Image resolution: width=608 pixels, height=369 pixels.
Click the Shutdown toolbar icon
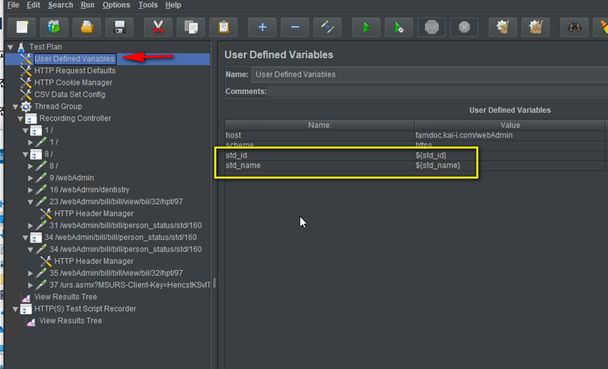tap(464, 27)
